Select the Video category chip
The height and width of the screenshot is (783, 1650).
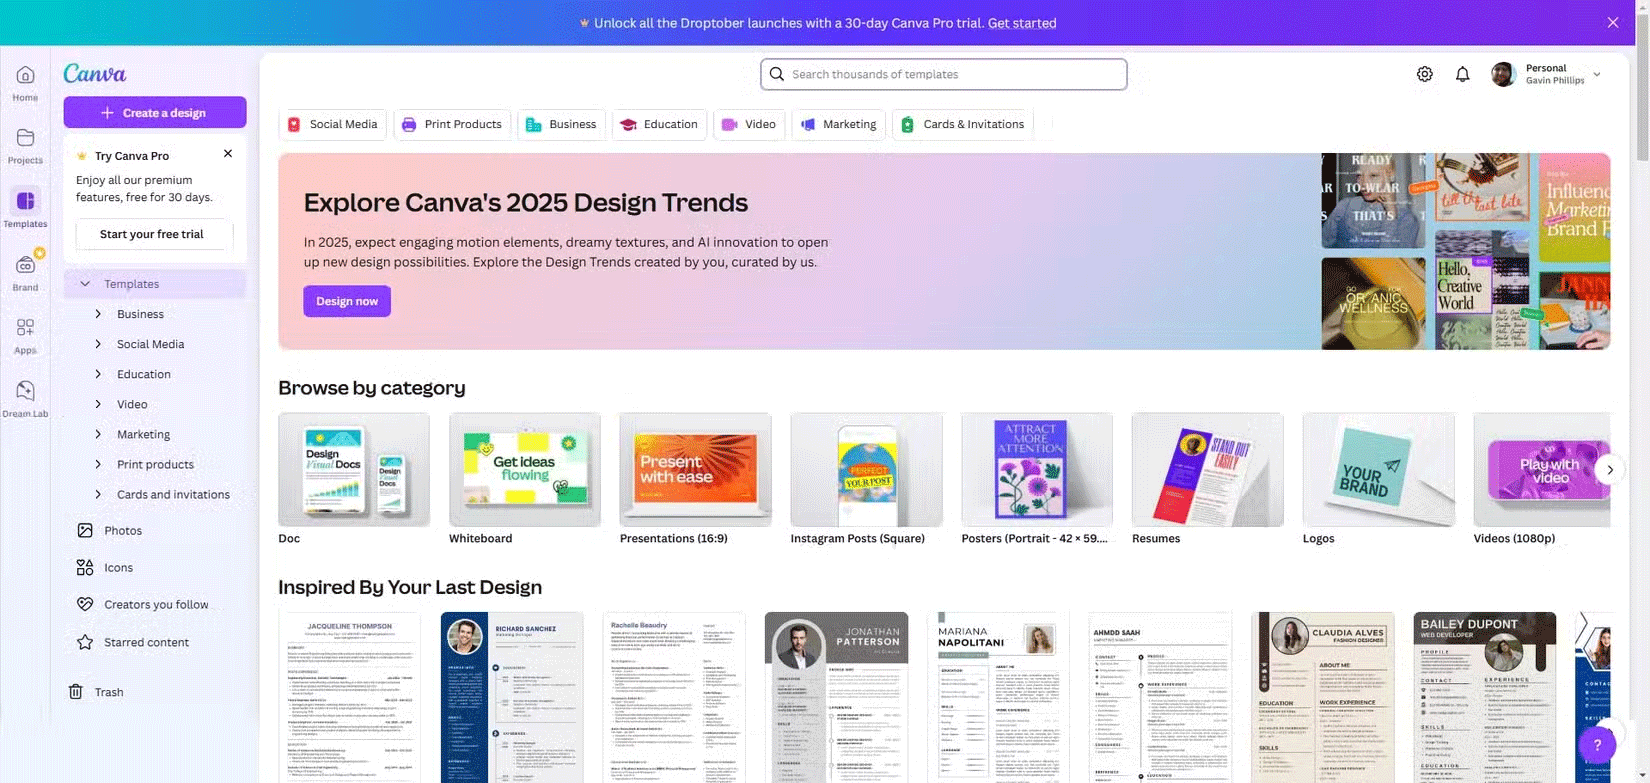[749, 124]
